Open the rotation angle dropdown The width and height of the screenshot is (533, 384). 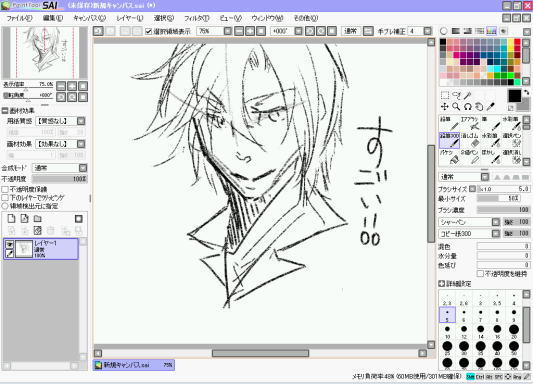coord(298,31)
